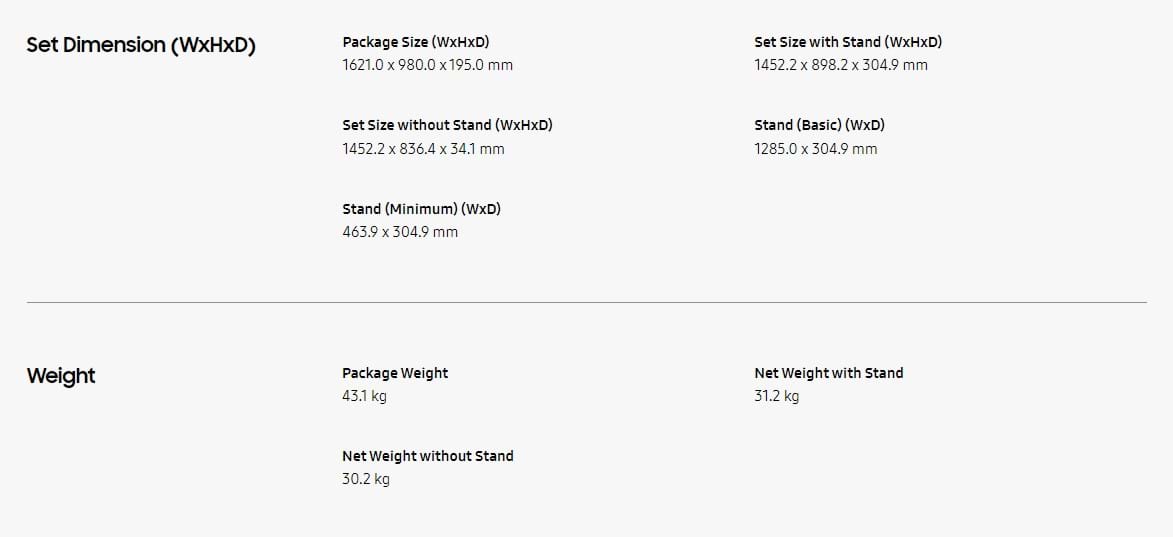
Task: Click the horizontal divider line between sections
Action: 586,302
